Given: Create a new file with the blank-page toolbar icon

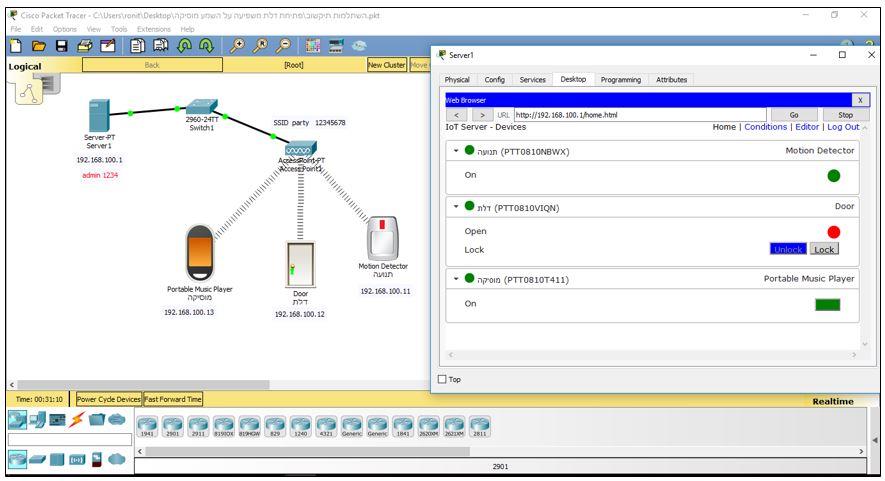Looking at the screenshot, I should [x=16, y=46].
